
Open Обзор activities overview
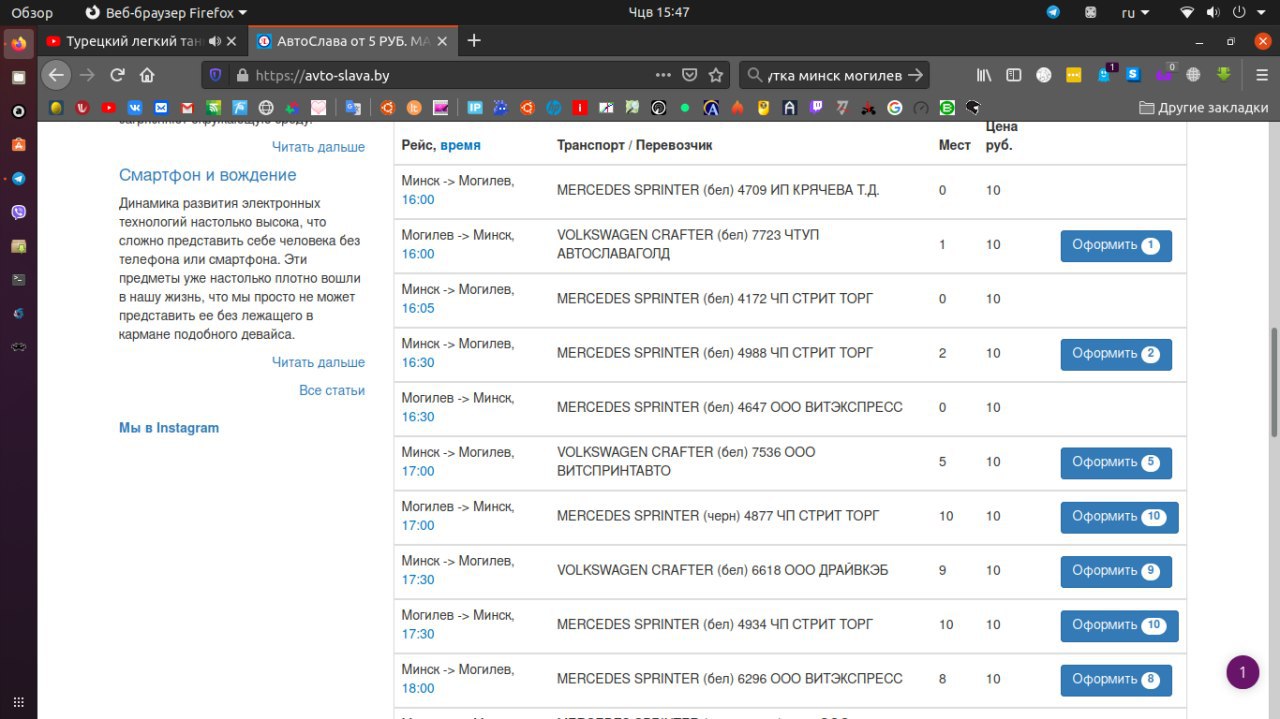coord(32,12)
